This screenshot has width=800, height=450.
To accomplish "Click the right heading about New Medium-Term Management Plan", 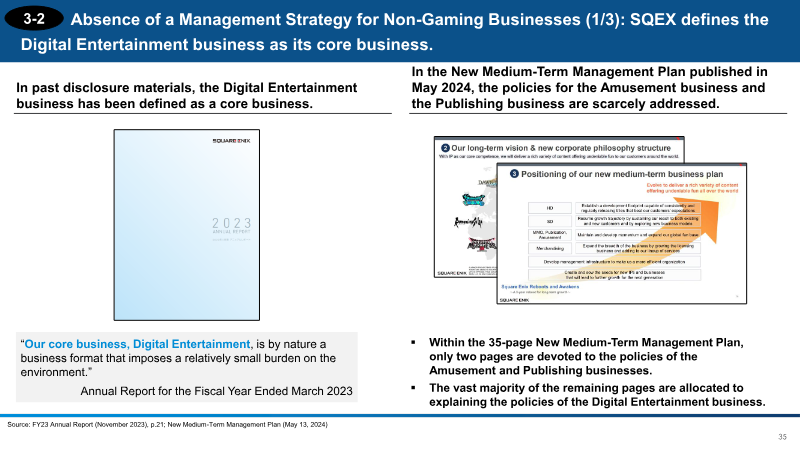I will point(589,88).
